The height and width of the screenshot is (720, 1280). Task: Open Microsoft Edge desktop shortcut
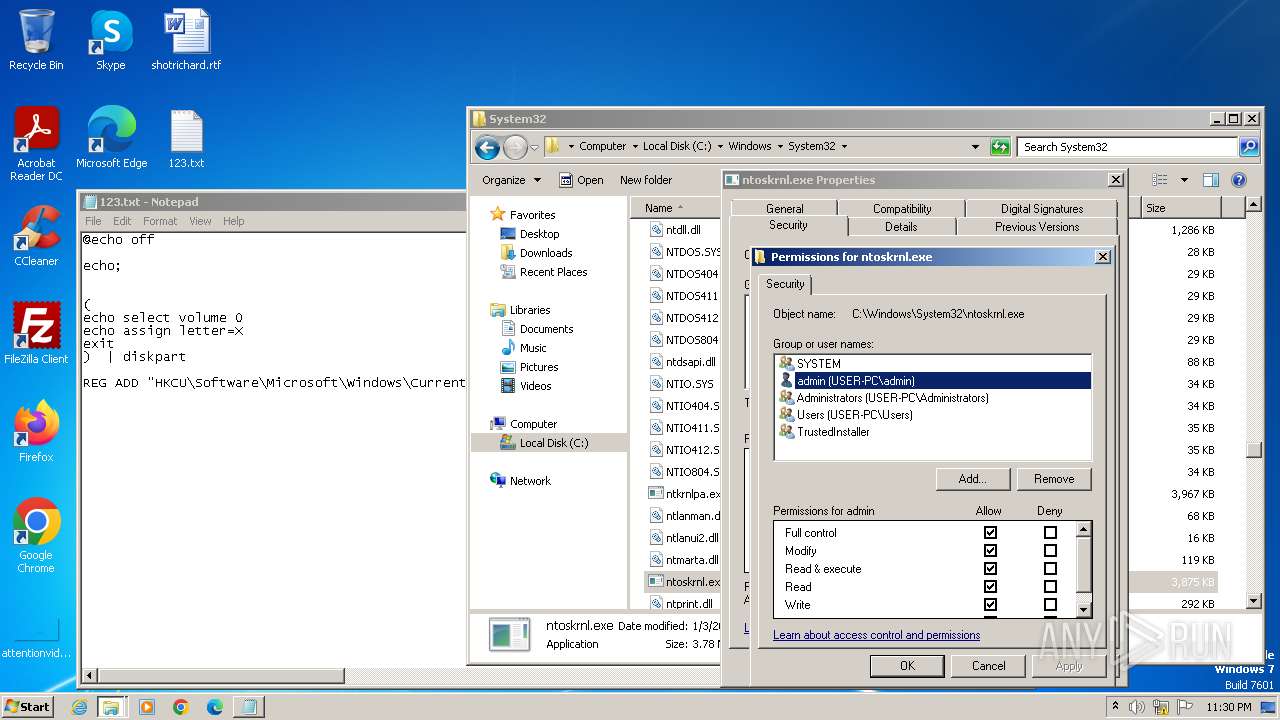[x=111, y=138]
